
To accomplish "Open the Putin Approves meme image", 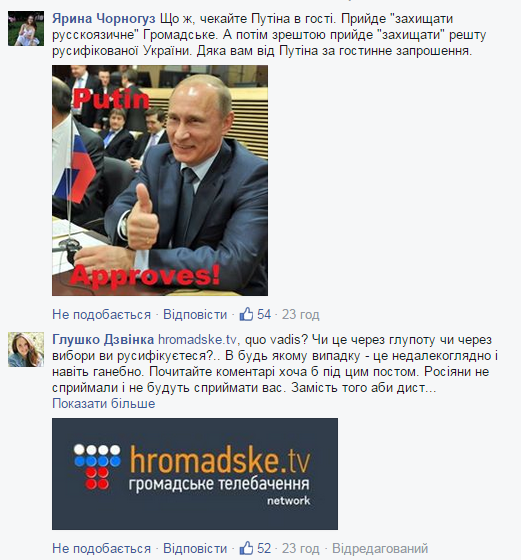I will (160, 180).
